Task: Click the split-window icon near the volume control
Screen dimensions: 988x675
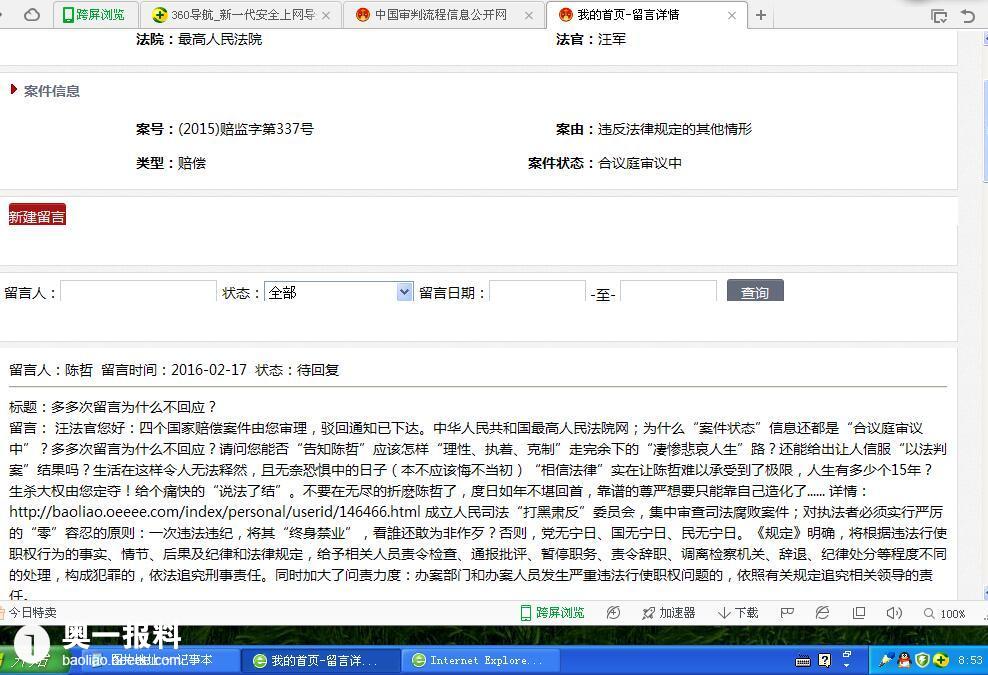Action: [x=857, y=613]
